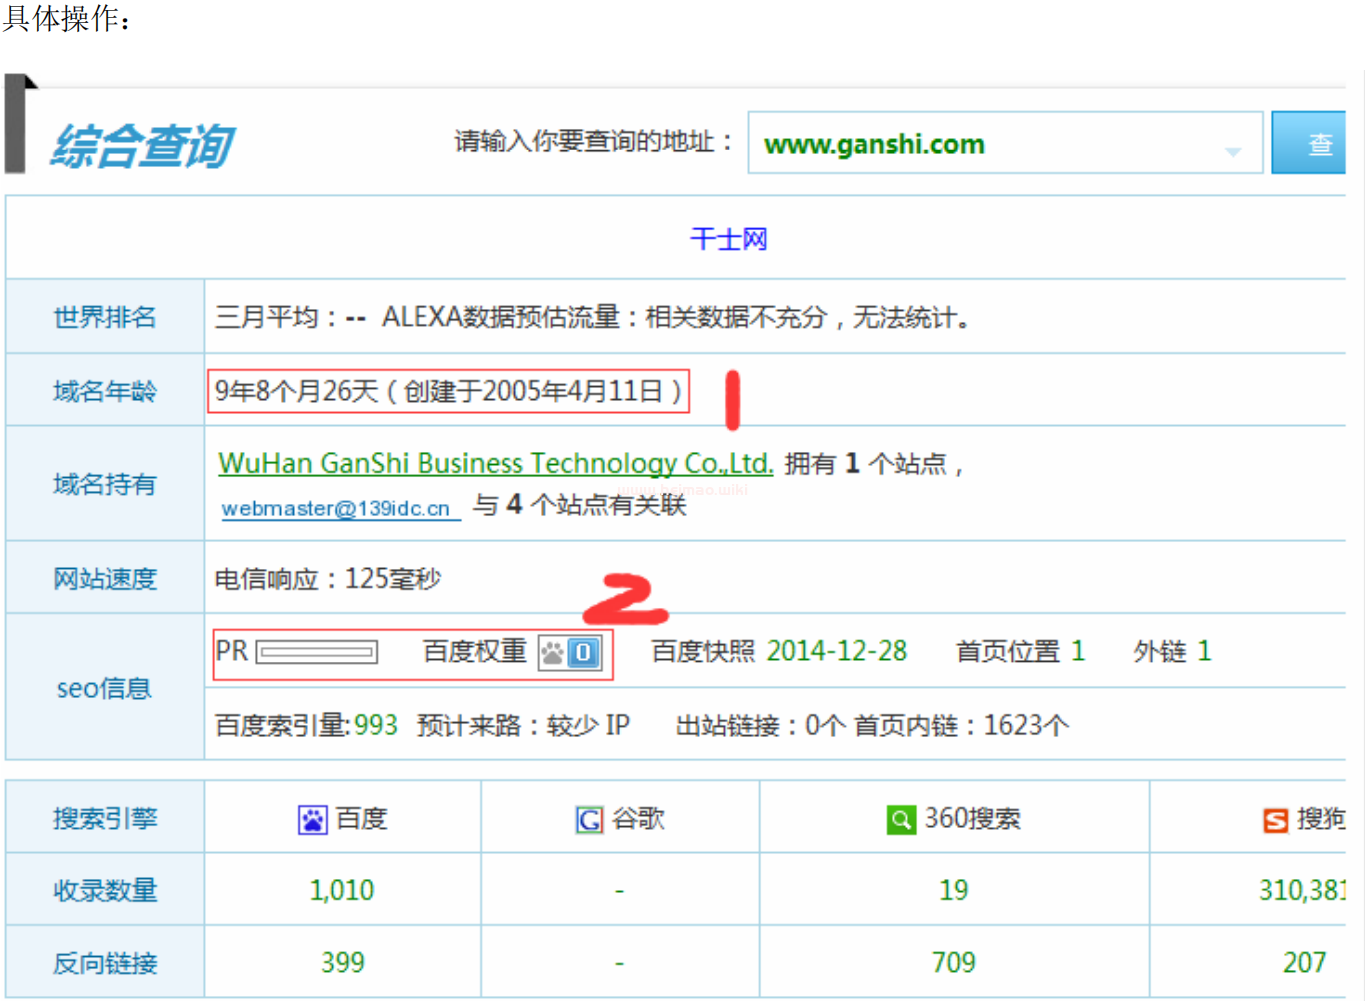Click Baidu index count 993
The width and height of the screenshot is (1365, 1001).
(375, 725)
